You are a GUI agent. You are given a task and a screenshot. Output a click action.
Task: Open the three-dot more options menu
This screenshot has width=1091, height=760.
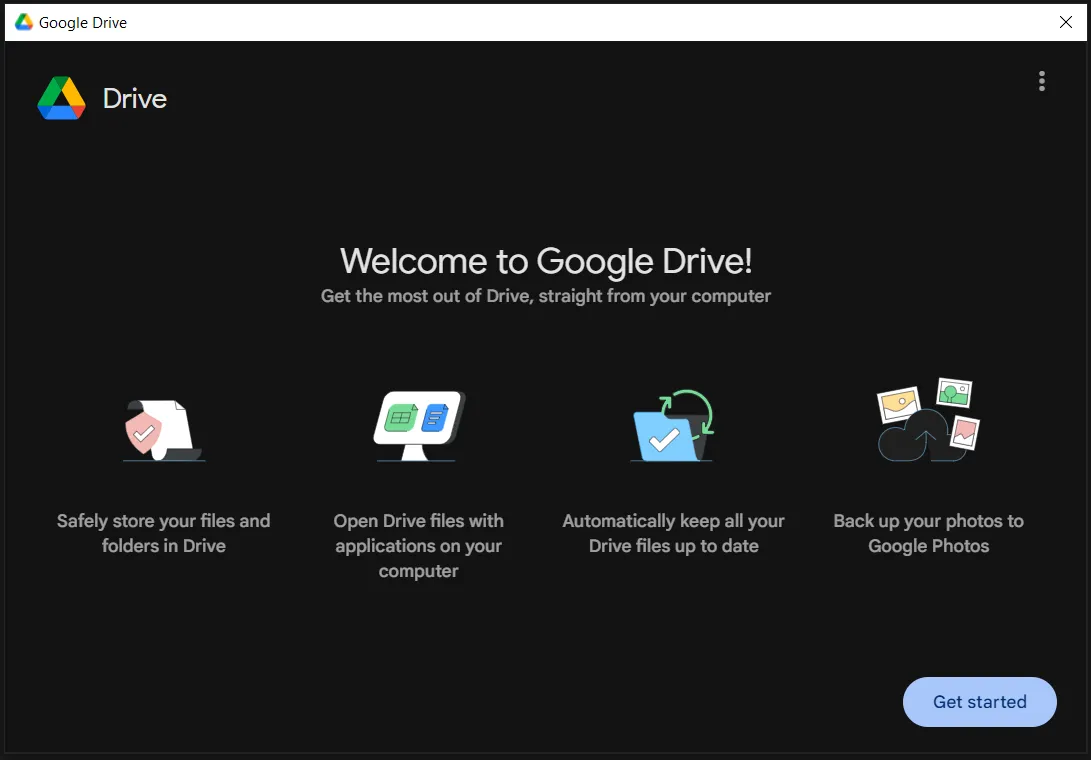point(1041,81)
